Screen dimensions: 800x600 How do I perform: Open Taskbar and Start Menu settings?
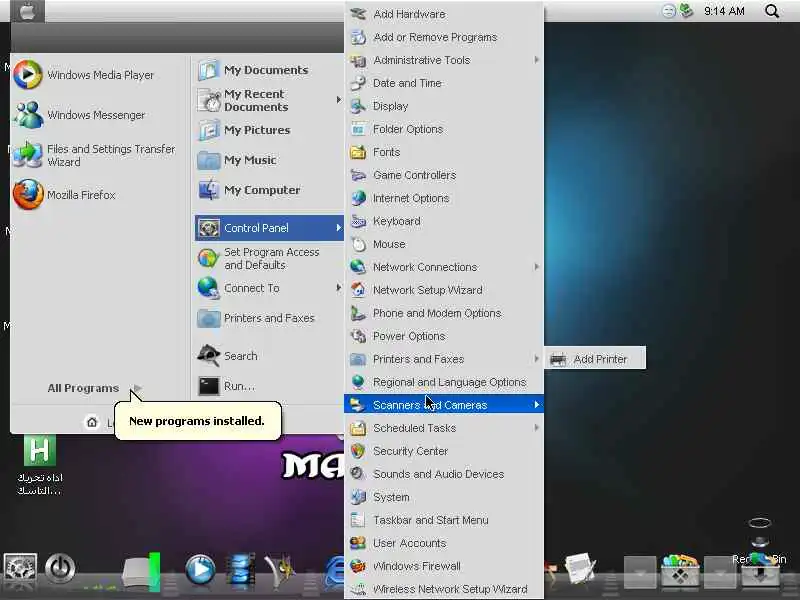[444, 519]
